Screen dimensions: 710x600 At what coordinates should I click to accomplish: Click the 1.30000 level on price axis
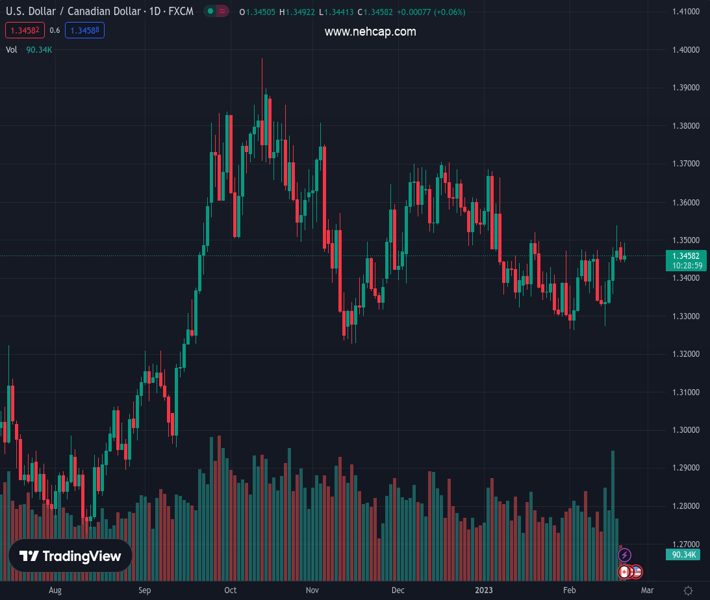(x=685, y=430)
